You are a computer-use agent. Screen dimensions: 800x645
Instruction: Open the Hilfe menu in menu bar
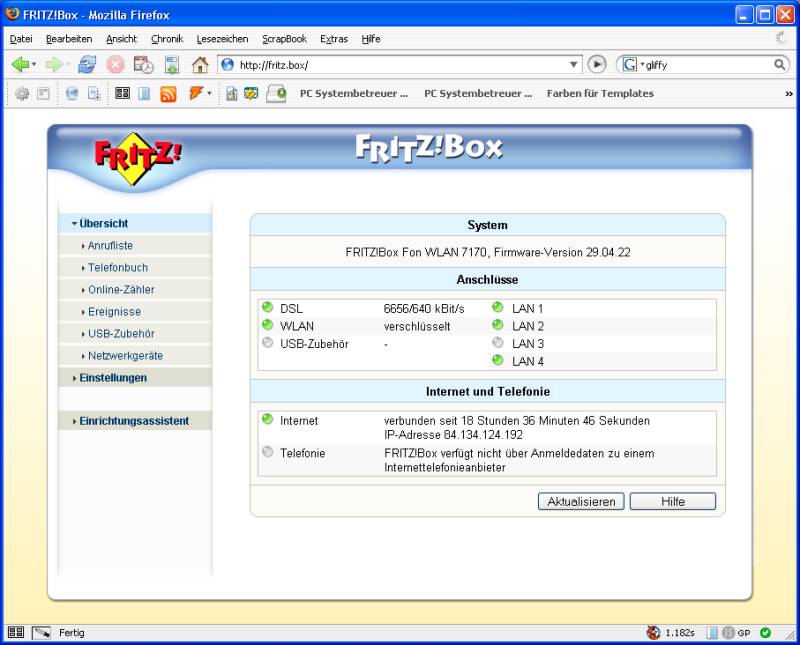tap(371, 39)
